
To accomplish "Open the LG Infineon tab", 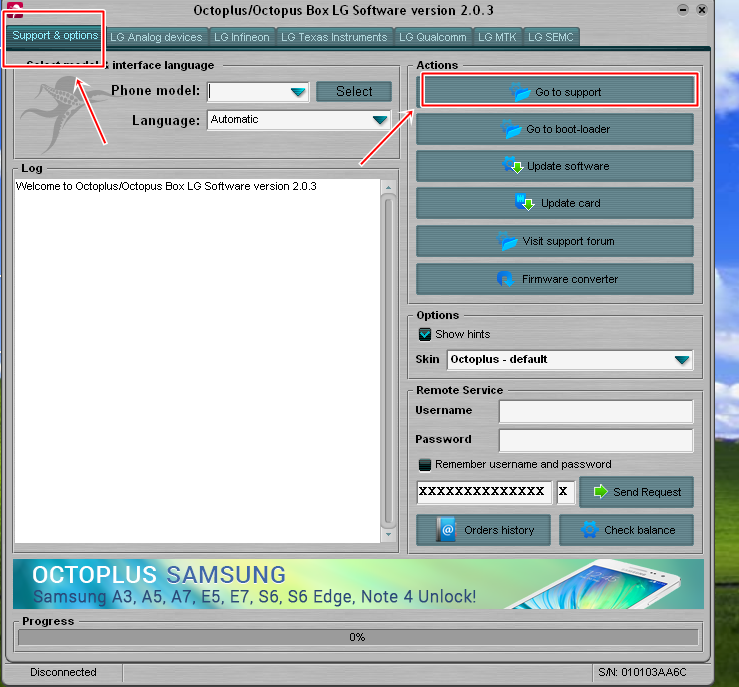I will pyautogui.click(x=242, y=37).
